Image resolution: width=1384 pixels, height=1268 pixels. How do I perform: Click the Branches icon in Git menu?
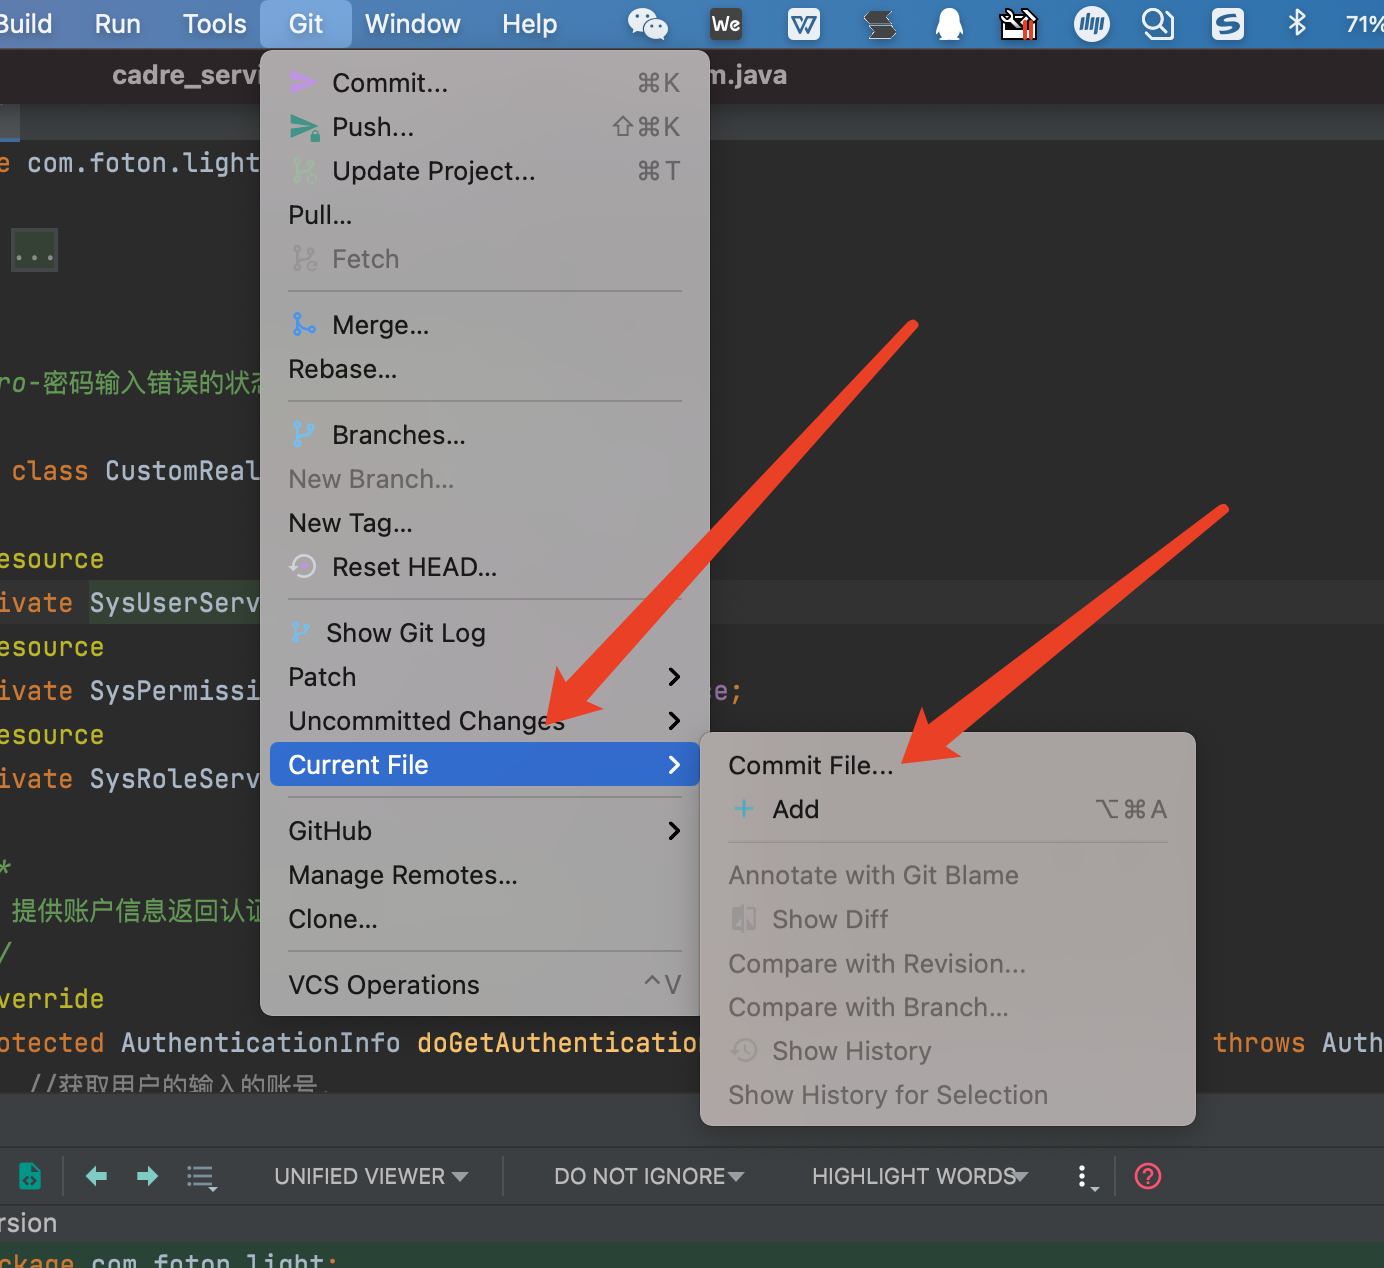(x=303, y=434)
